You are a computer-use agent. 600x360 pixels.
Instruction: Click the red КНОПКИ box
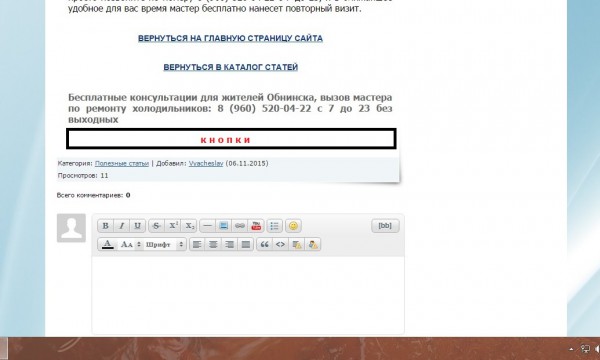[x=231, y=139]
